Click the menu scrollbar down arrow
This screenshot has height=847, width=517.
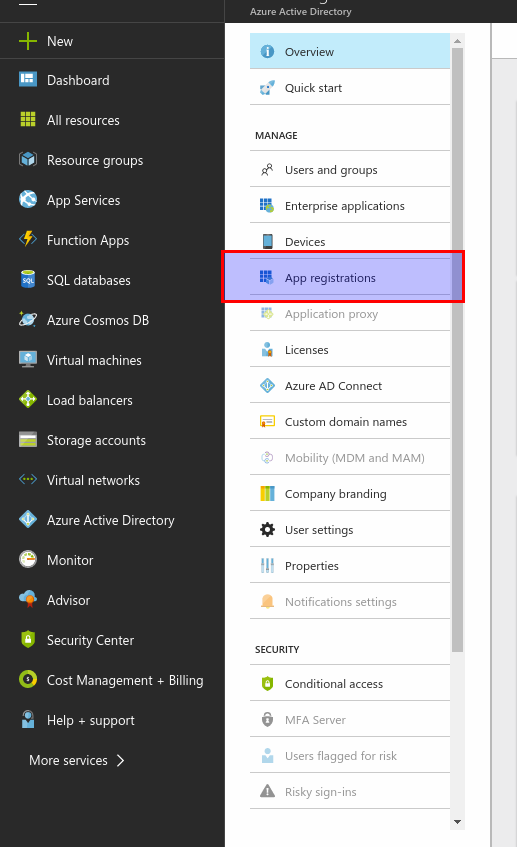(458, 822)
